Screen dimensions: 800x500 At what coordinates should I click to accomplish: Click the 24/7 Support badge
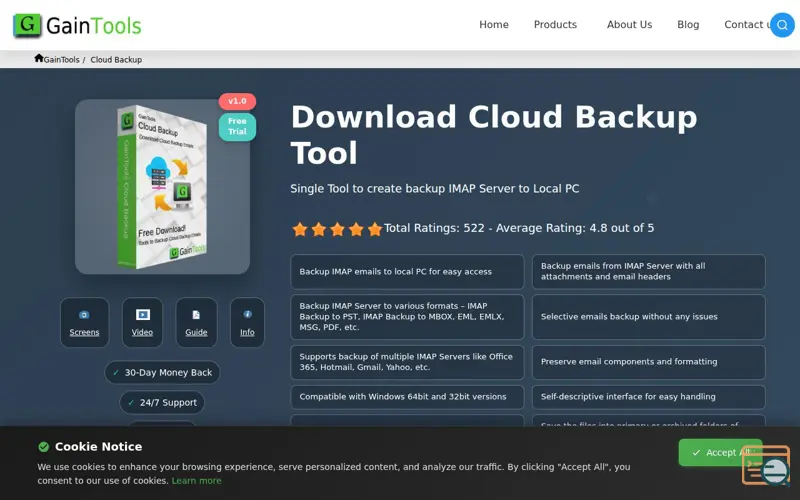point(162,403)
